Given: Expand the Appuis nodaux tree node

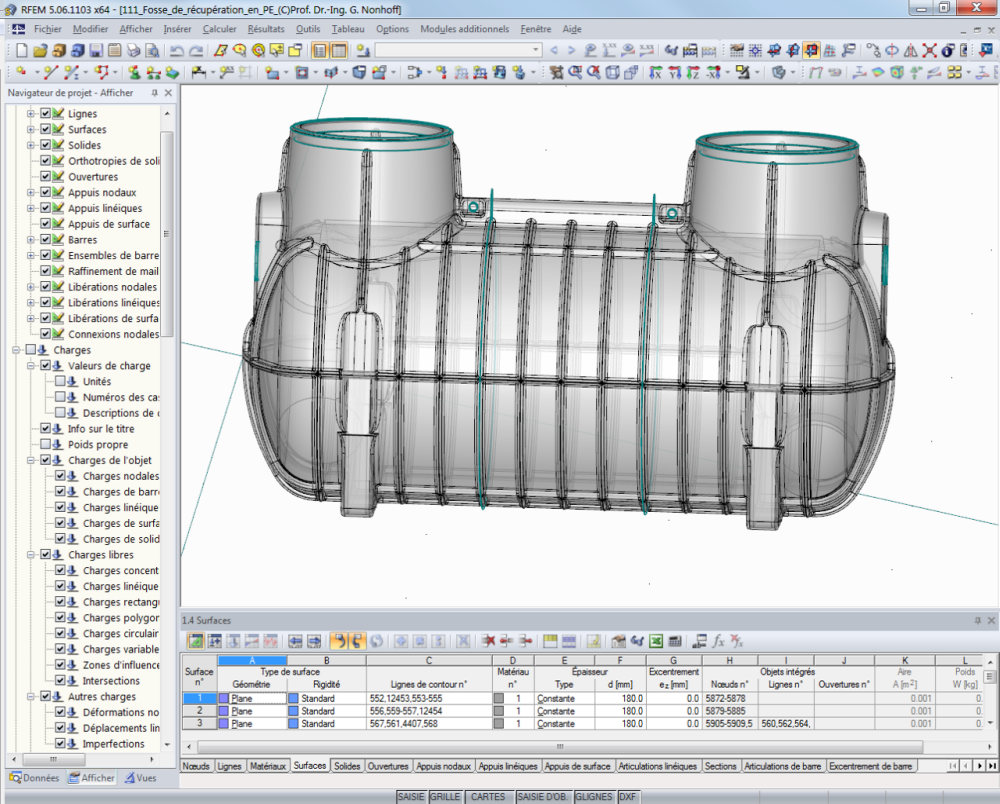Looking at the screenshot, I should tap(31, 193).
